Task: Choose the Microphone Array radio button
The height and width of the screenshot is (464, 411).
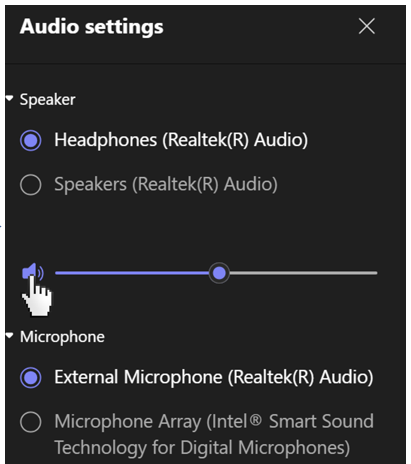Action: tap(31, 422)
